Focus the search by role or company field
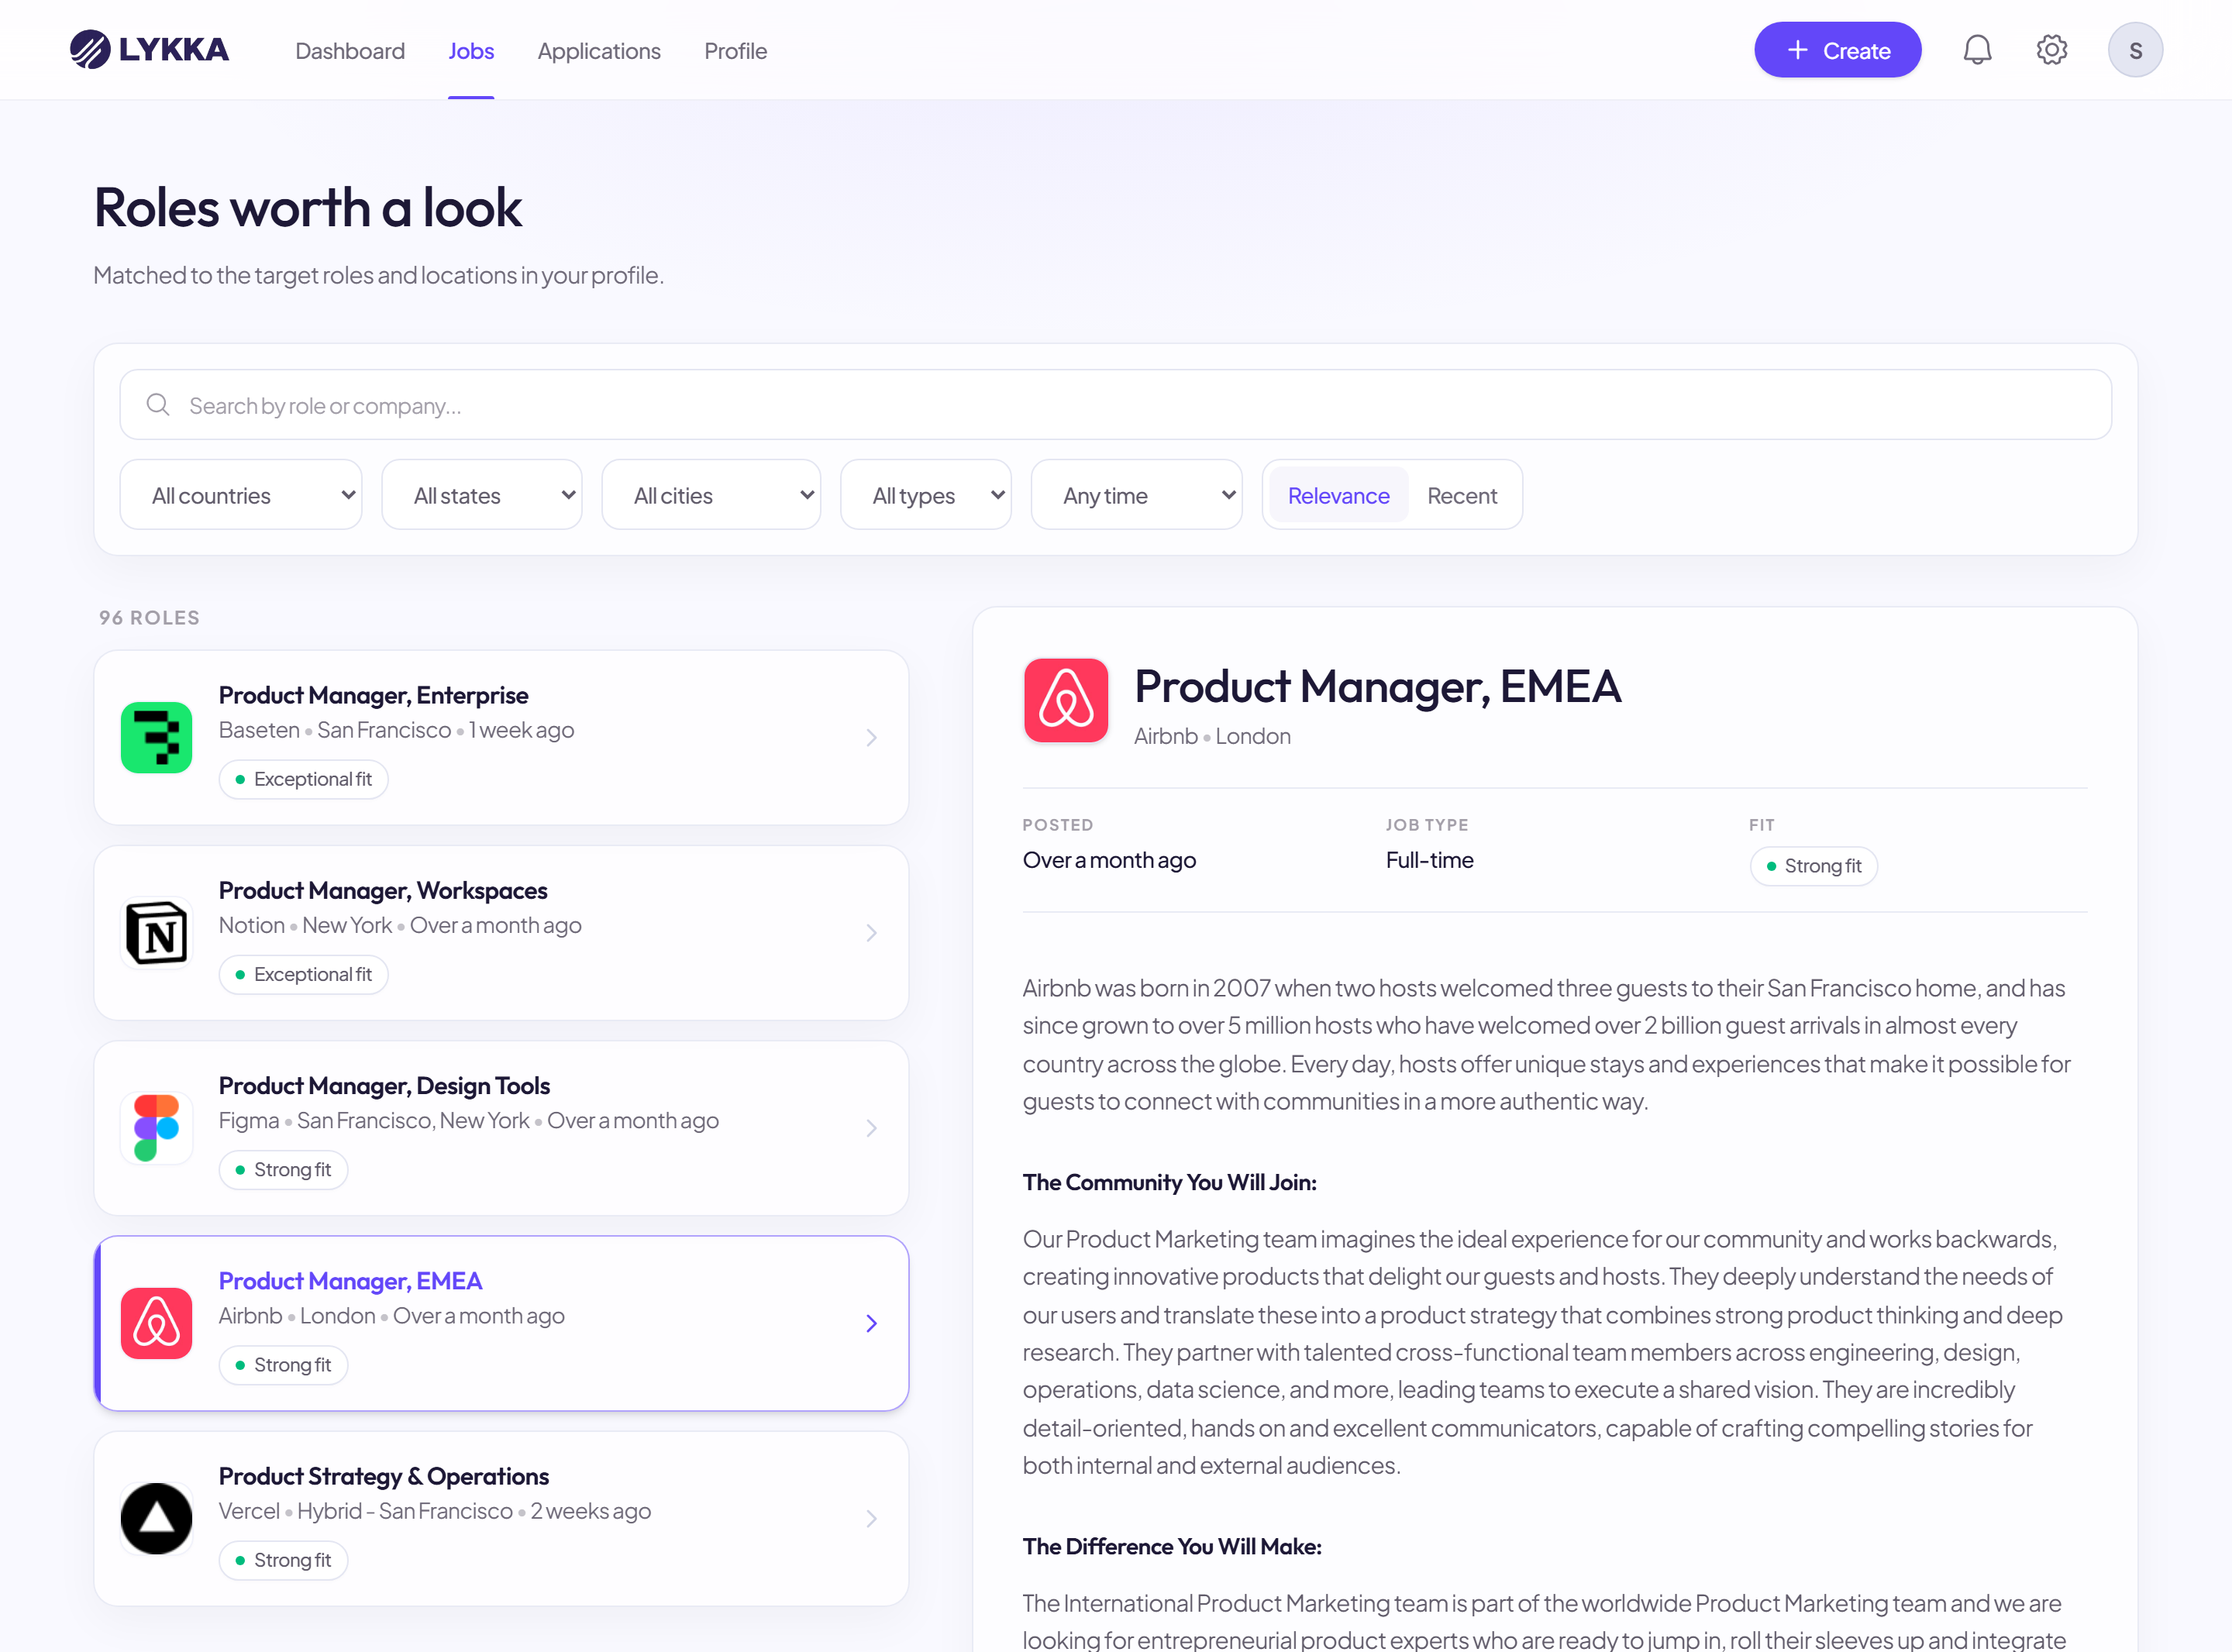The image size is (2232, 1652). click(1116, 405)
